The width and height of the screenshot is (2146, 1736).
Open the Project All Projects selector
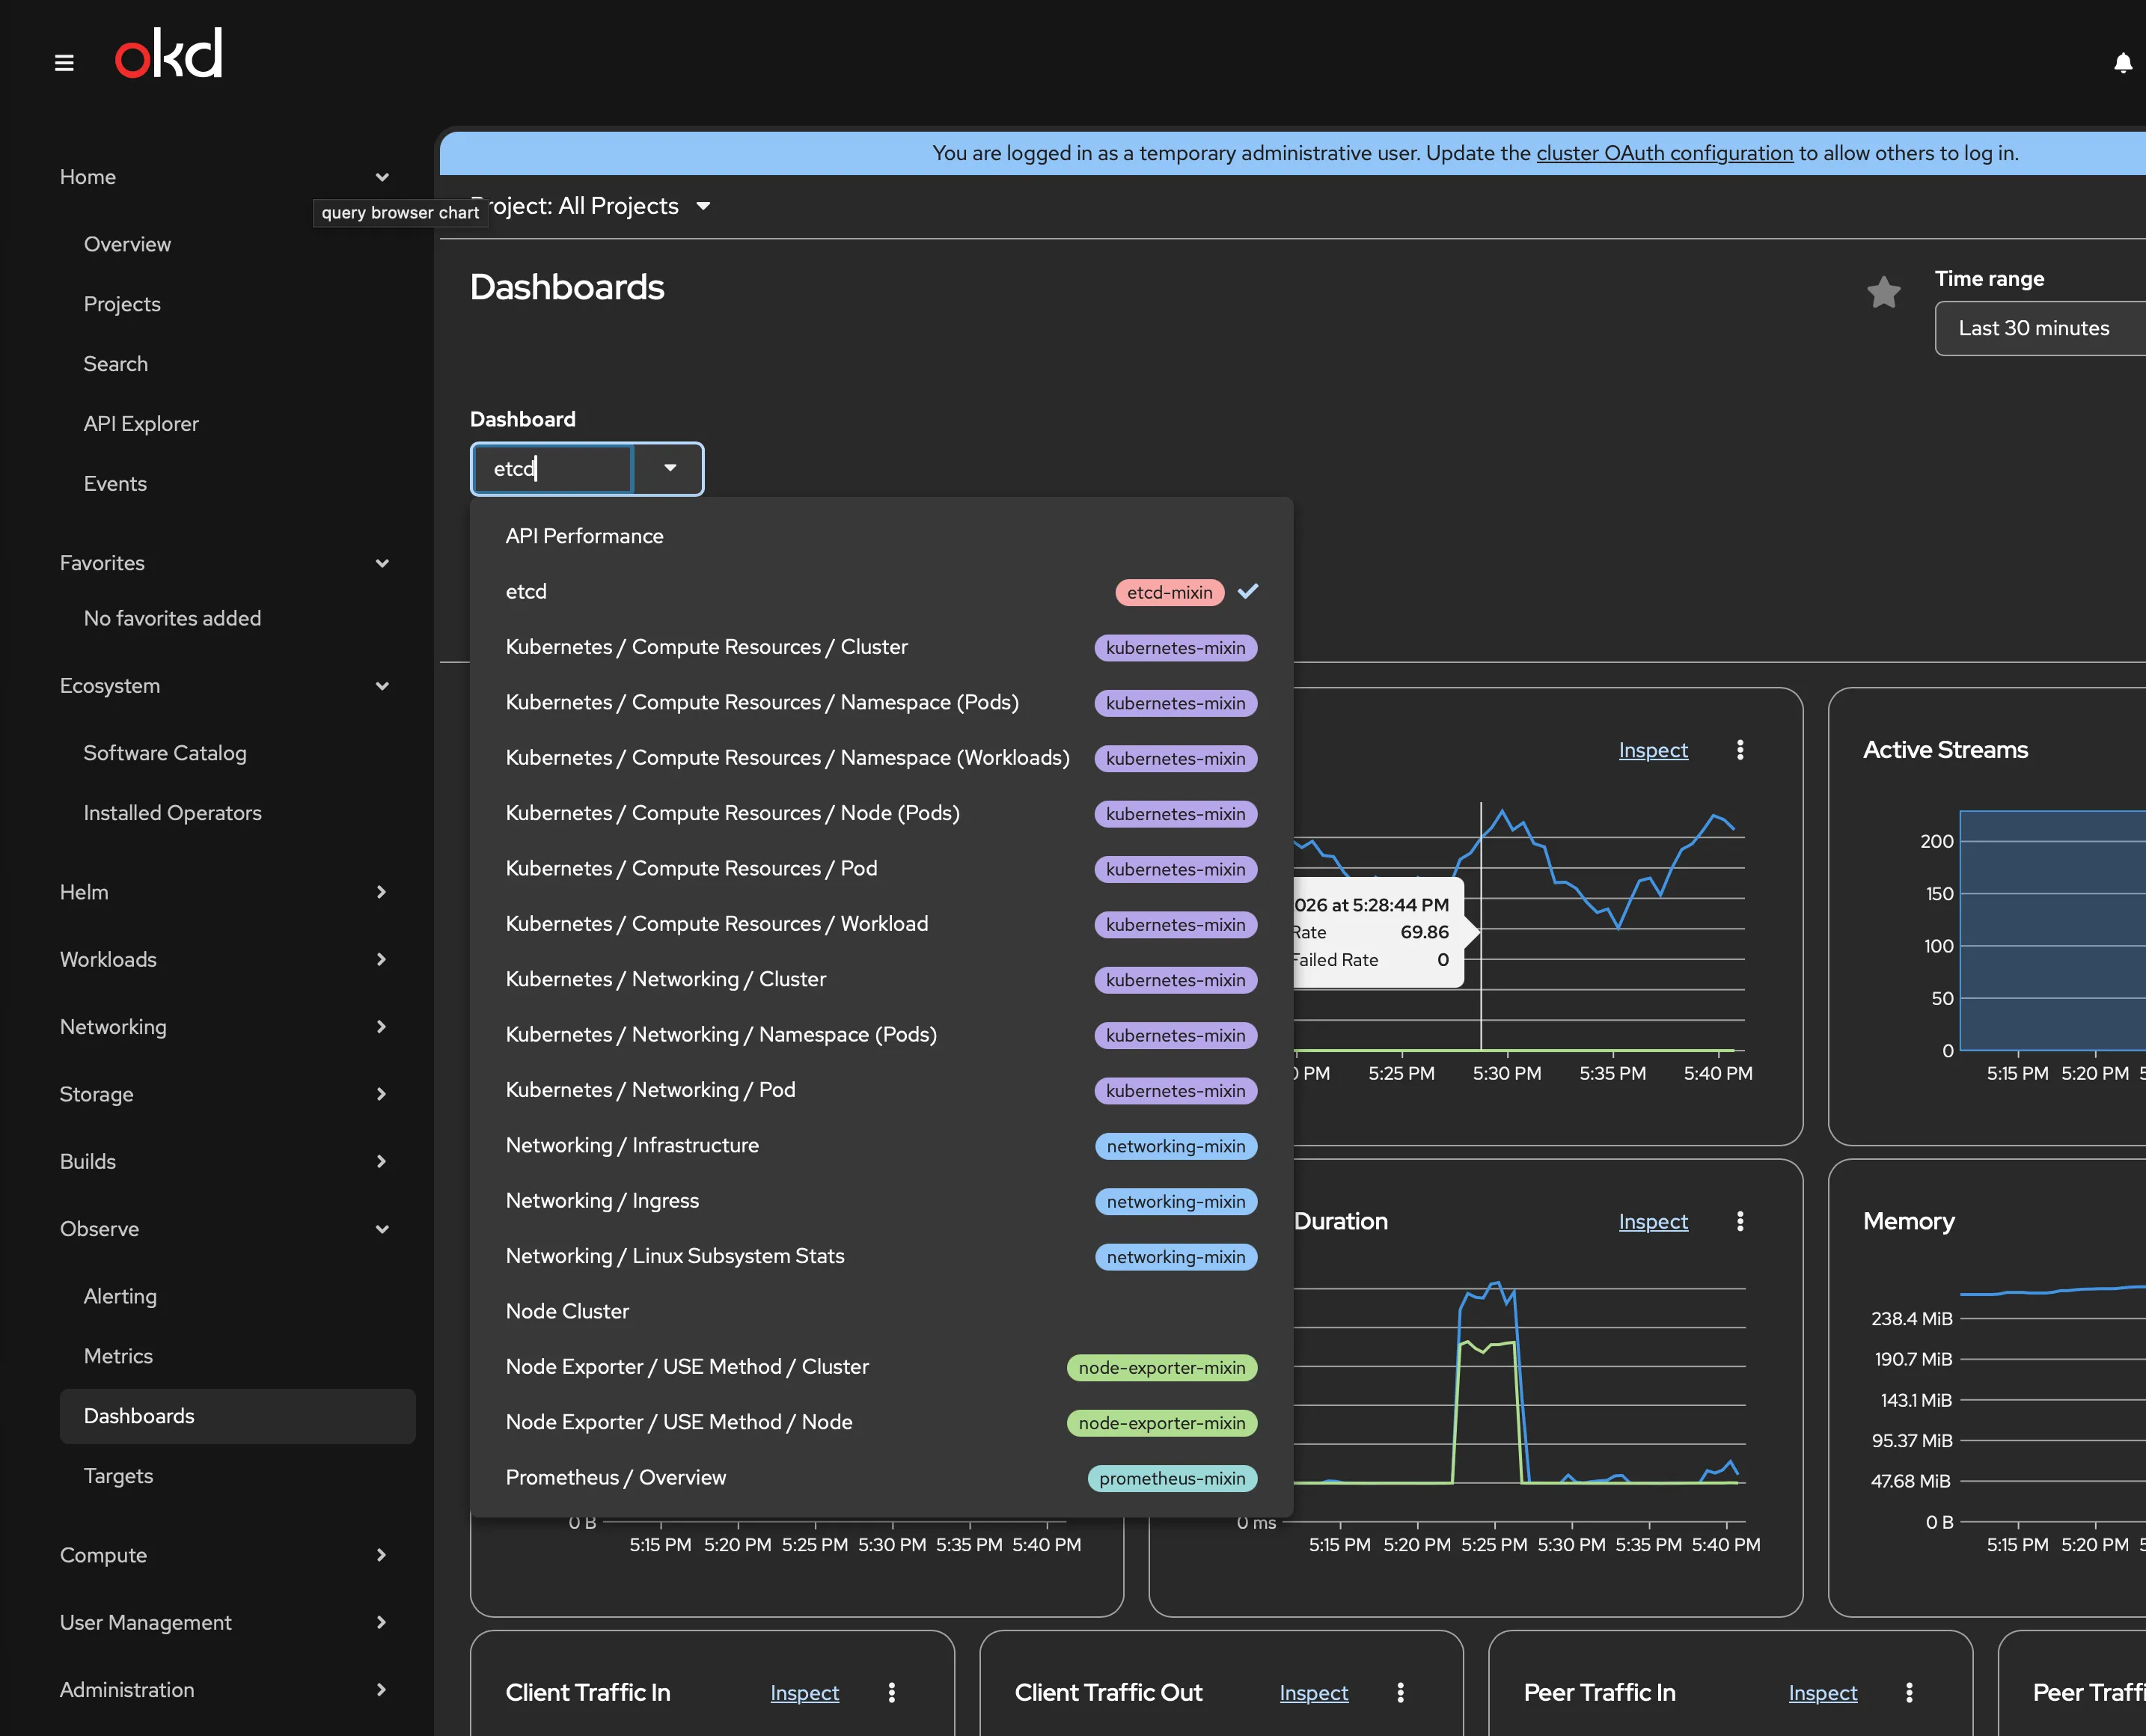[x=592, y=206]
